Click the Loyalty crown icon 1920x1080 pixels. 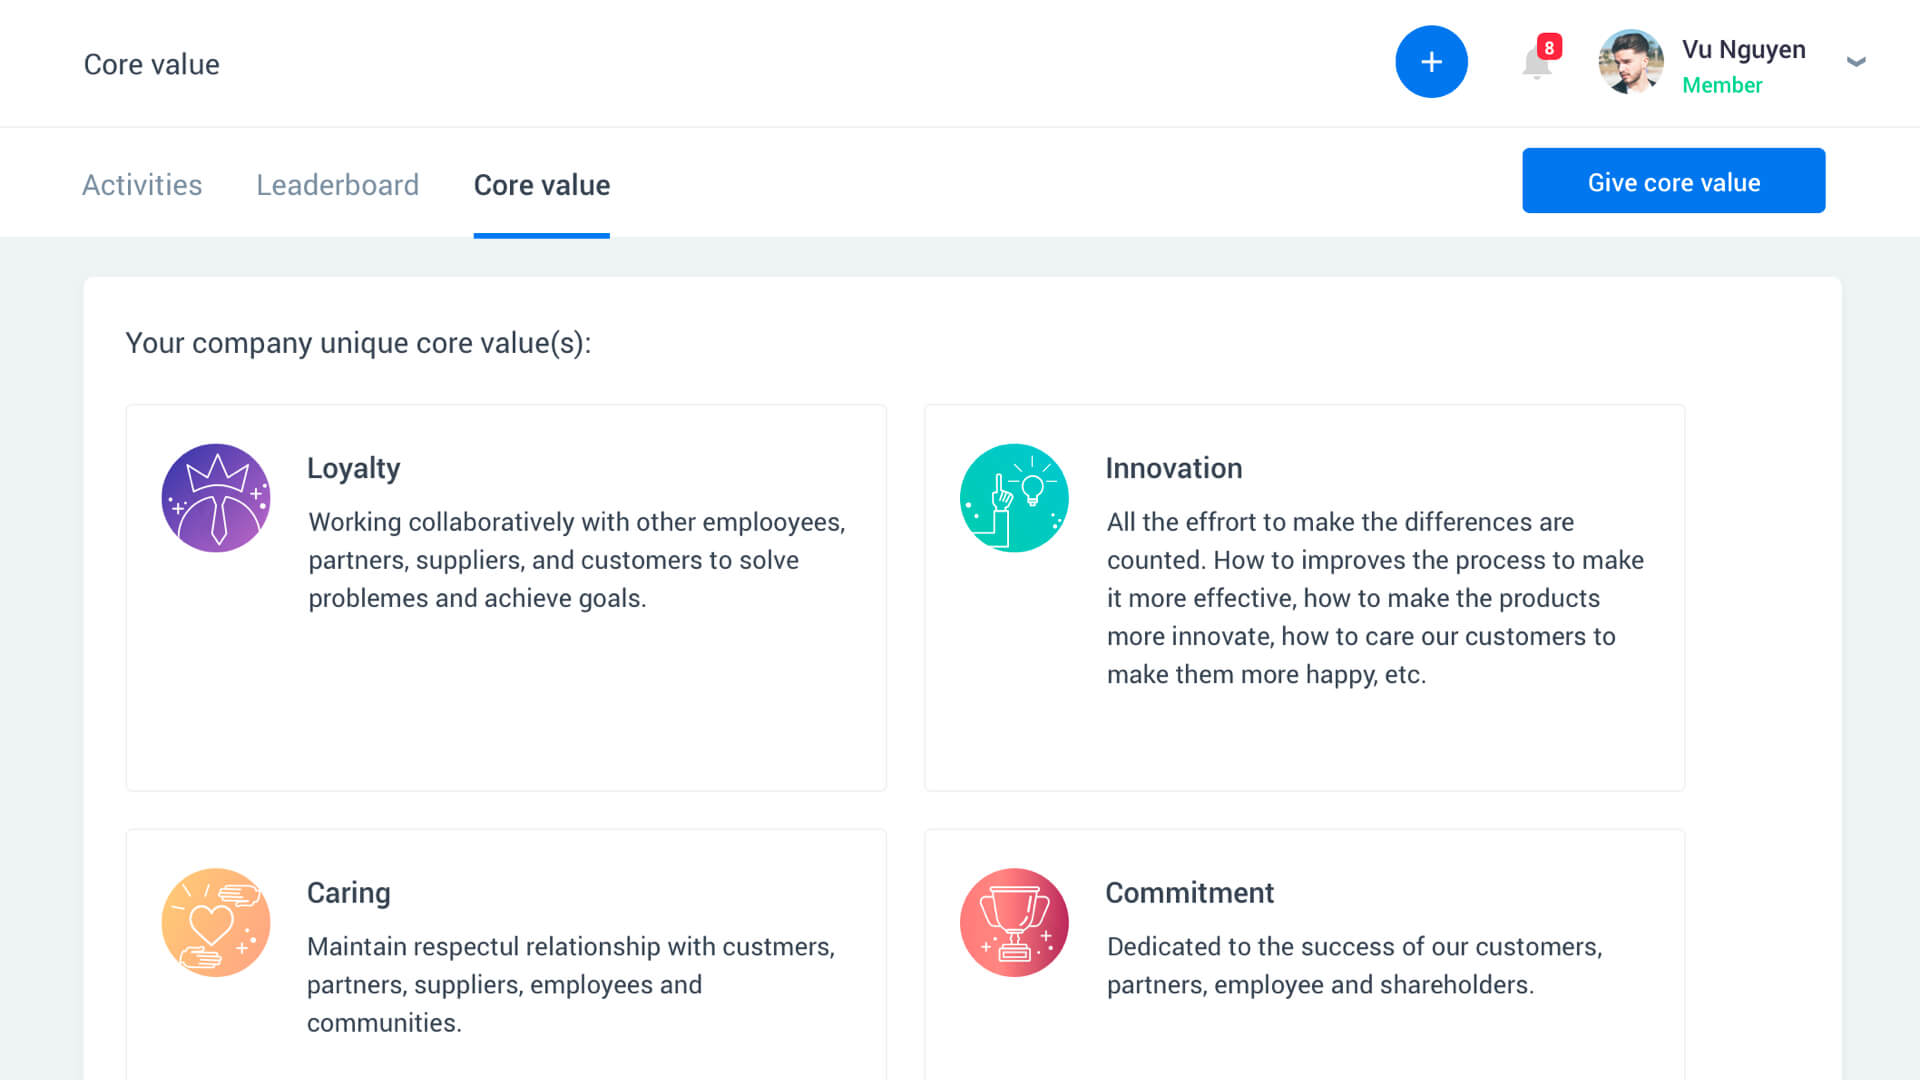[216, 498]
